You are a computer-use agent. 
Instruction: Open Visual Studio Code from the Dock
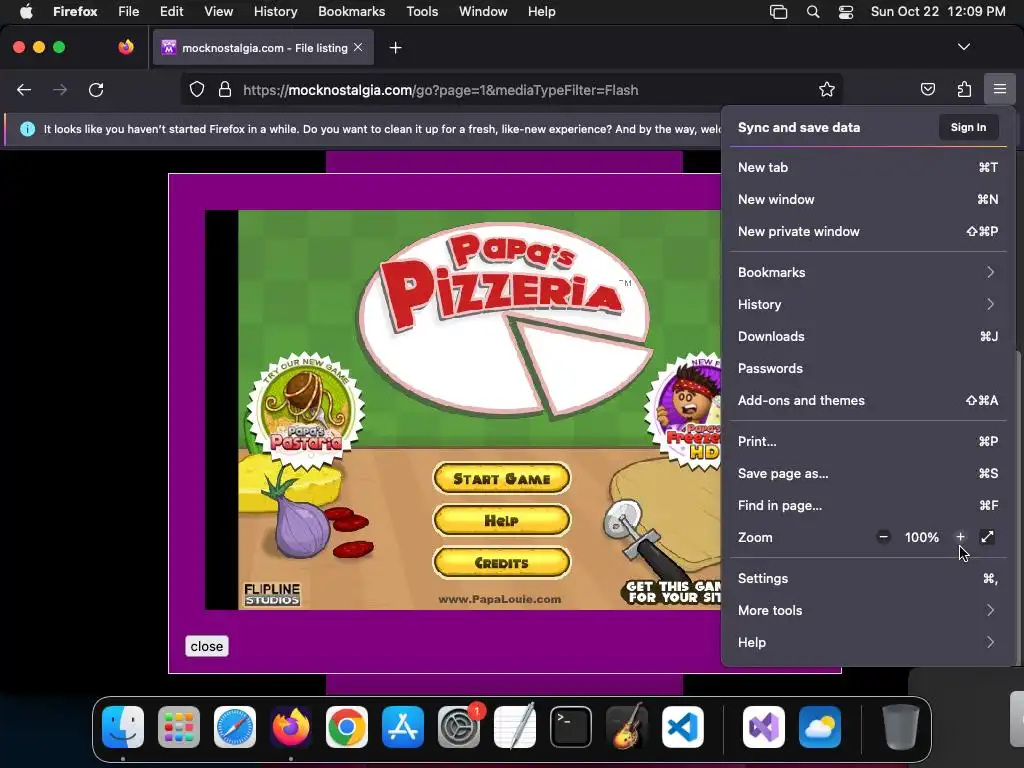click(682, 727)
